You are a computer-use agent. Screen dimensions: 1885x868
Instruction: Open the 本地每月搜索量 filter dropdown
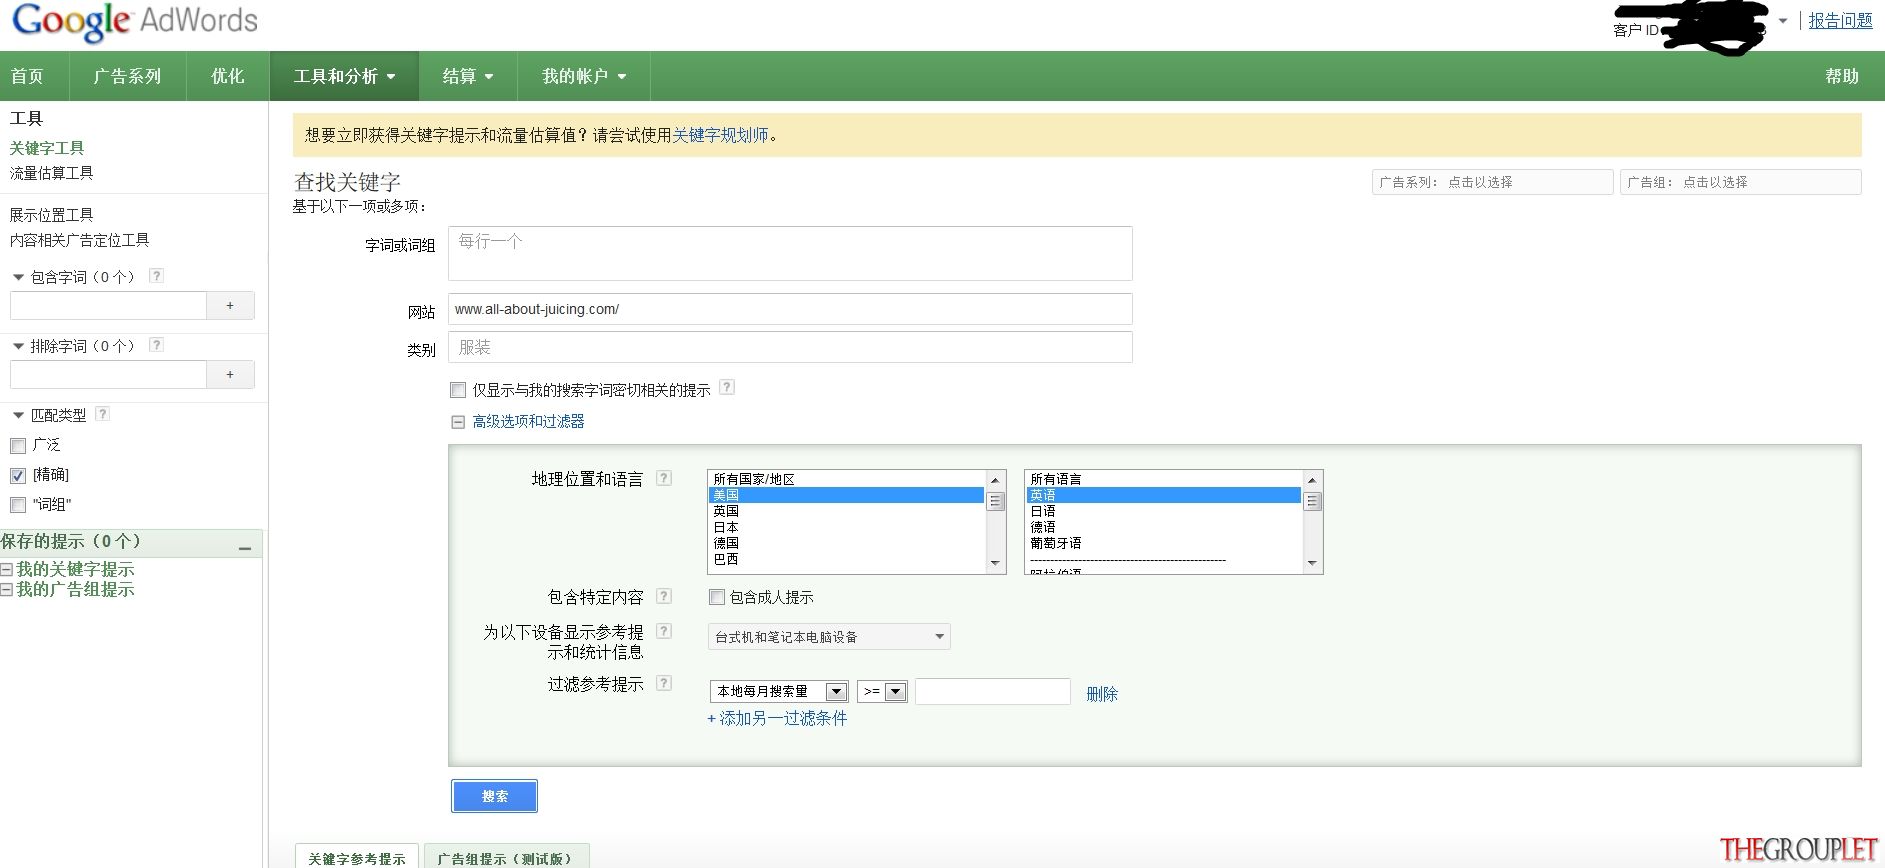point(780,691)
